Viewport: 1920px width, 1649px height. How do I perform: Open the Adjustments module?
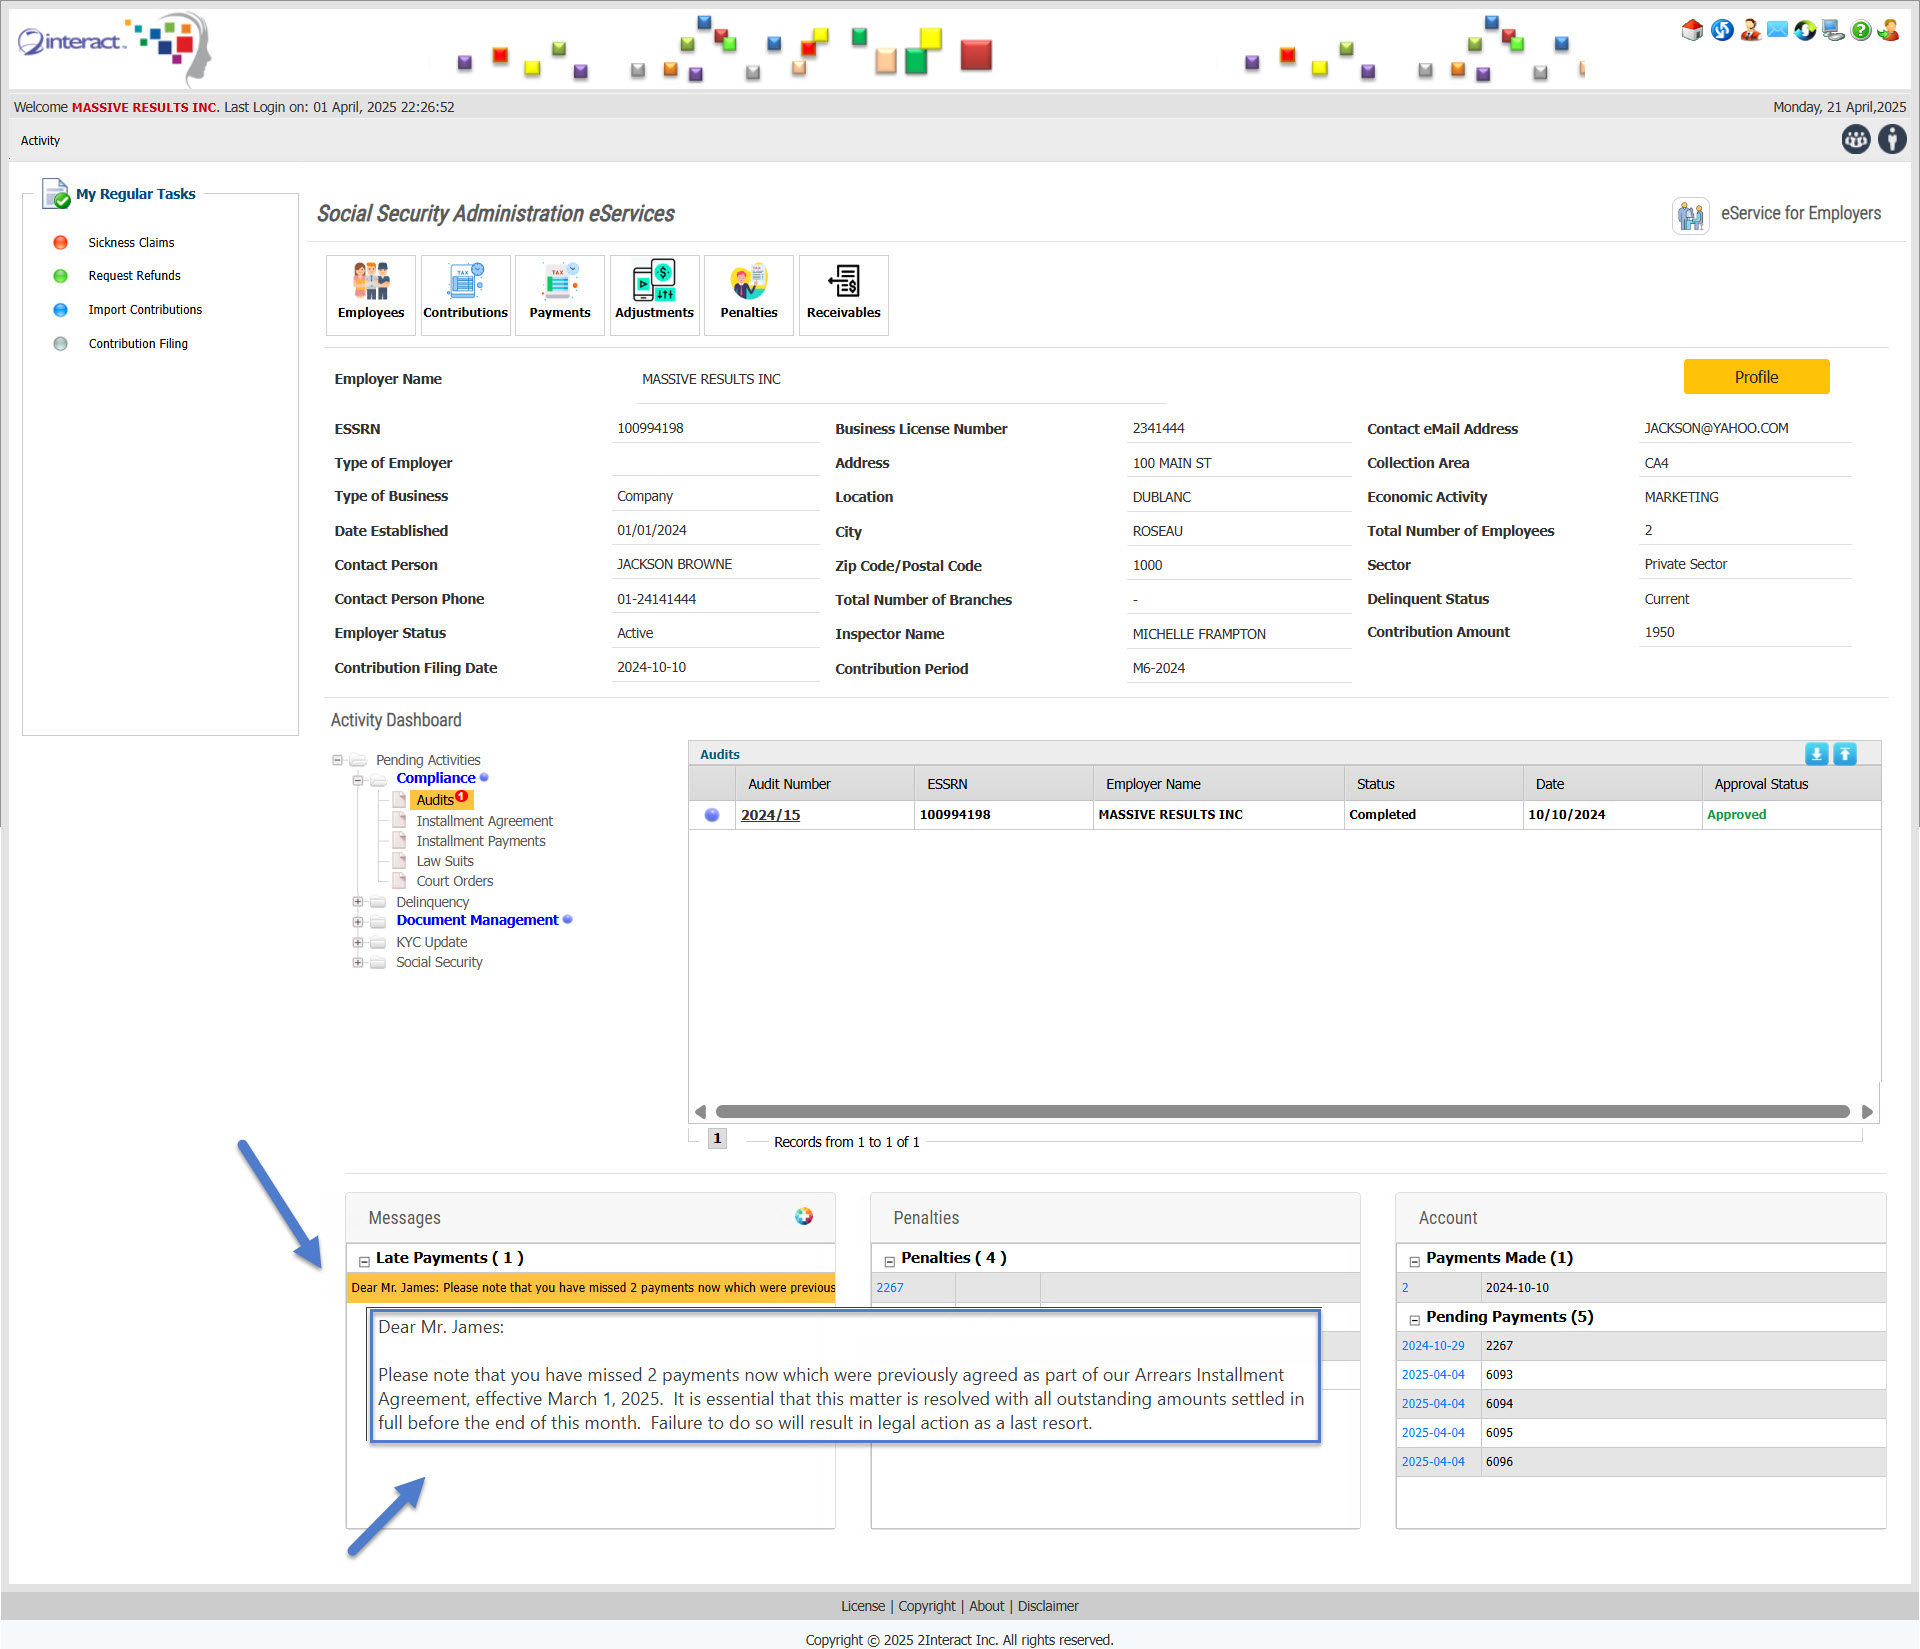654,294
